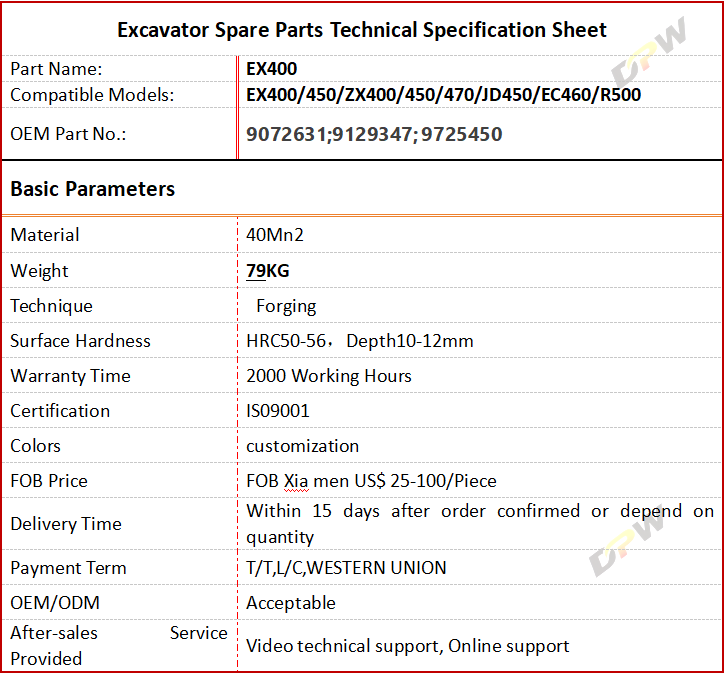
Task: Click the 'Basic Parameters' heading
Action: pos(93,189)
